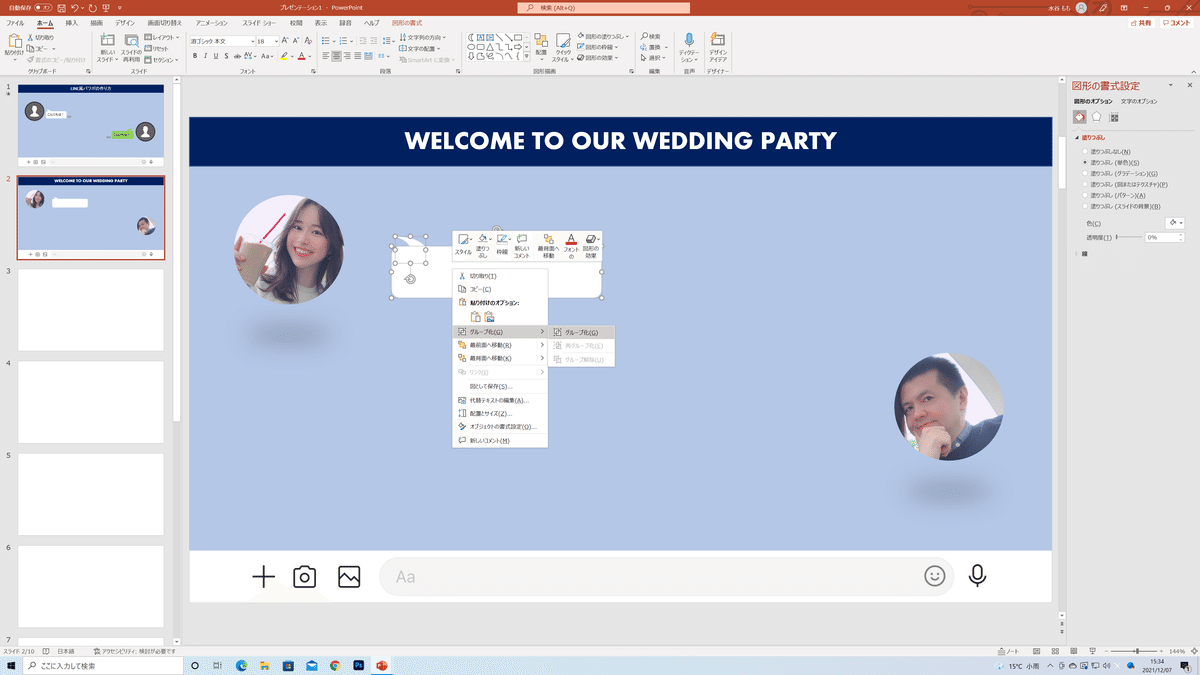The width and height of the screenshot is (1200, 675).
Task: Click コピー(C) in the context menu
Action: [x=480, y=289]
